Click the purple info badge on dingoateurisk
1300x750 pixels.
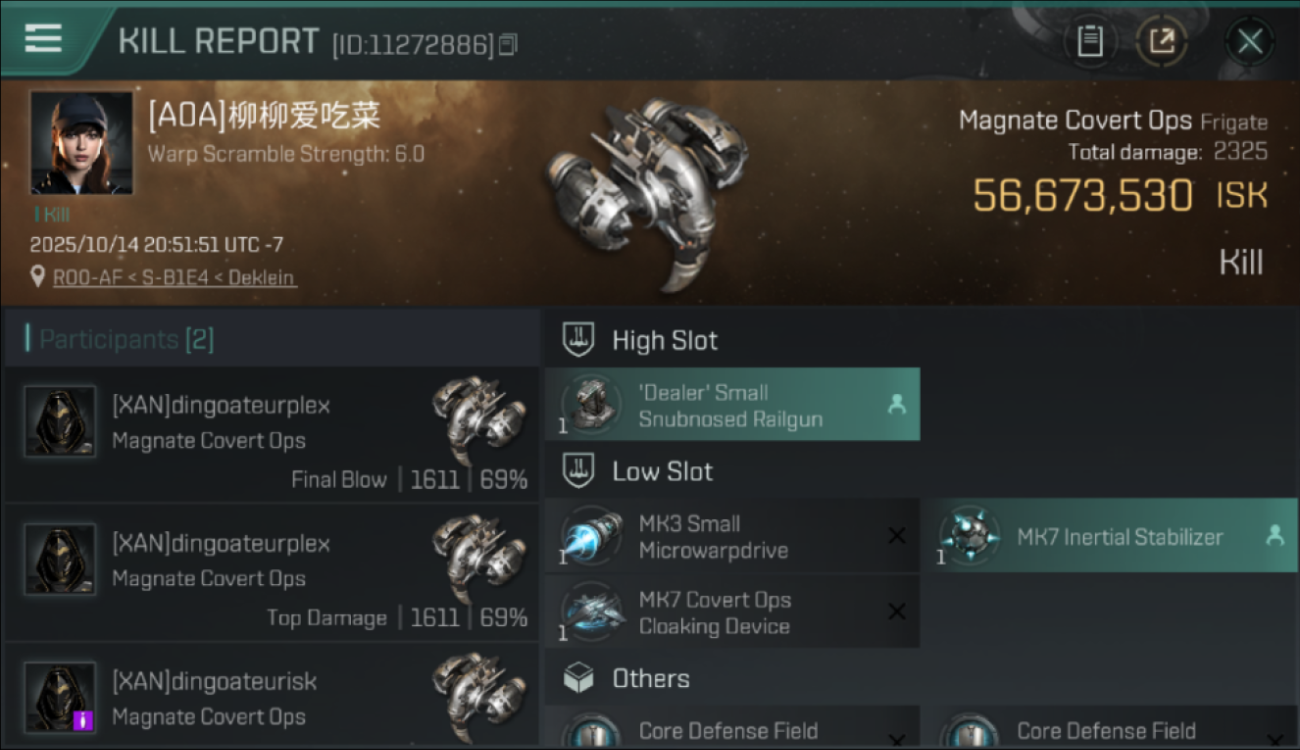83,719
